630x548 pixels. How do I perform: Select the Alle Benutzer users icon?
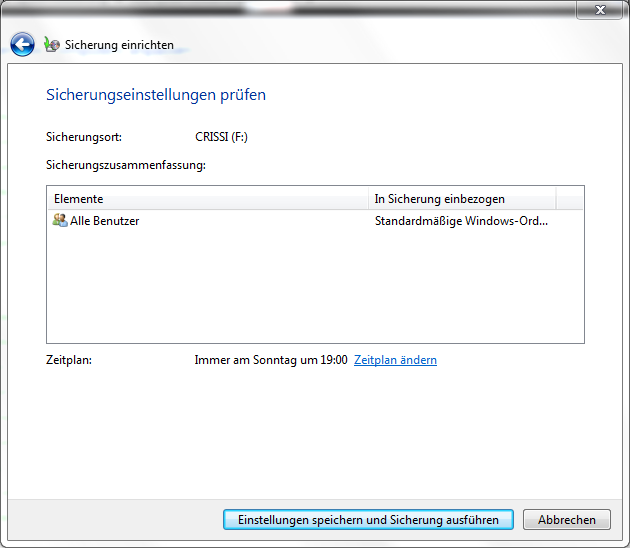[59, 220]
